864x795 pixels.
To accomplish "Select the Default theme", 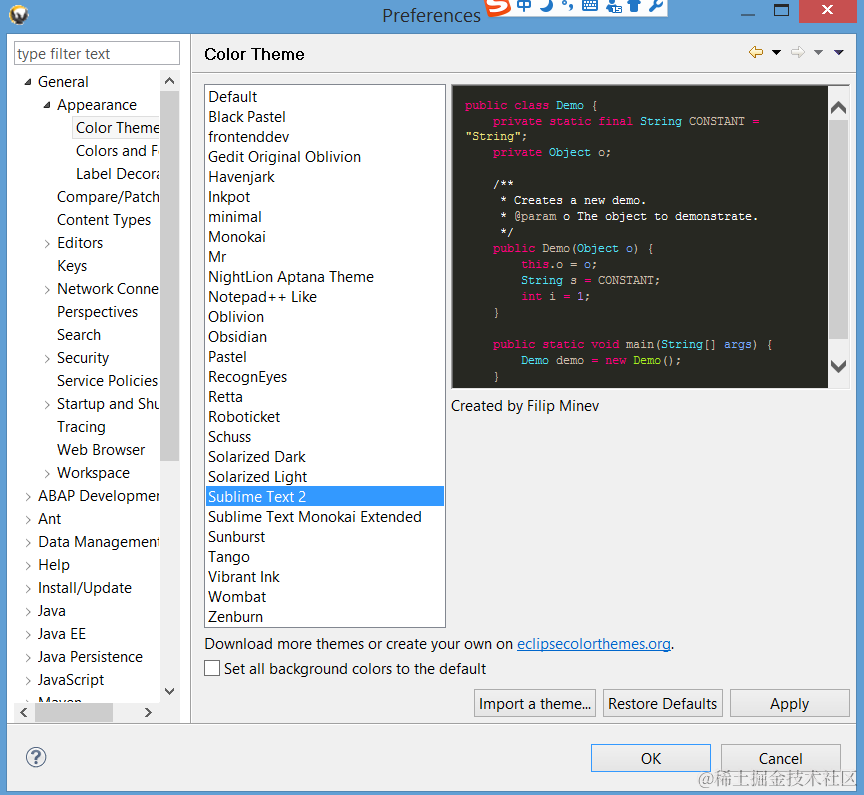I will tap(325, 97).
